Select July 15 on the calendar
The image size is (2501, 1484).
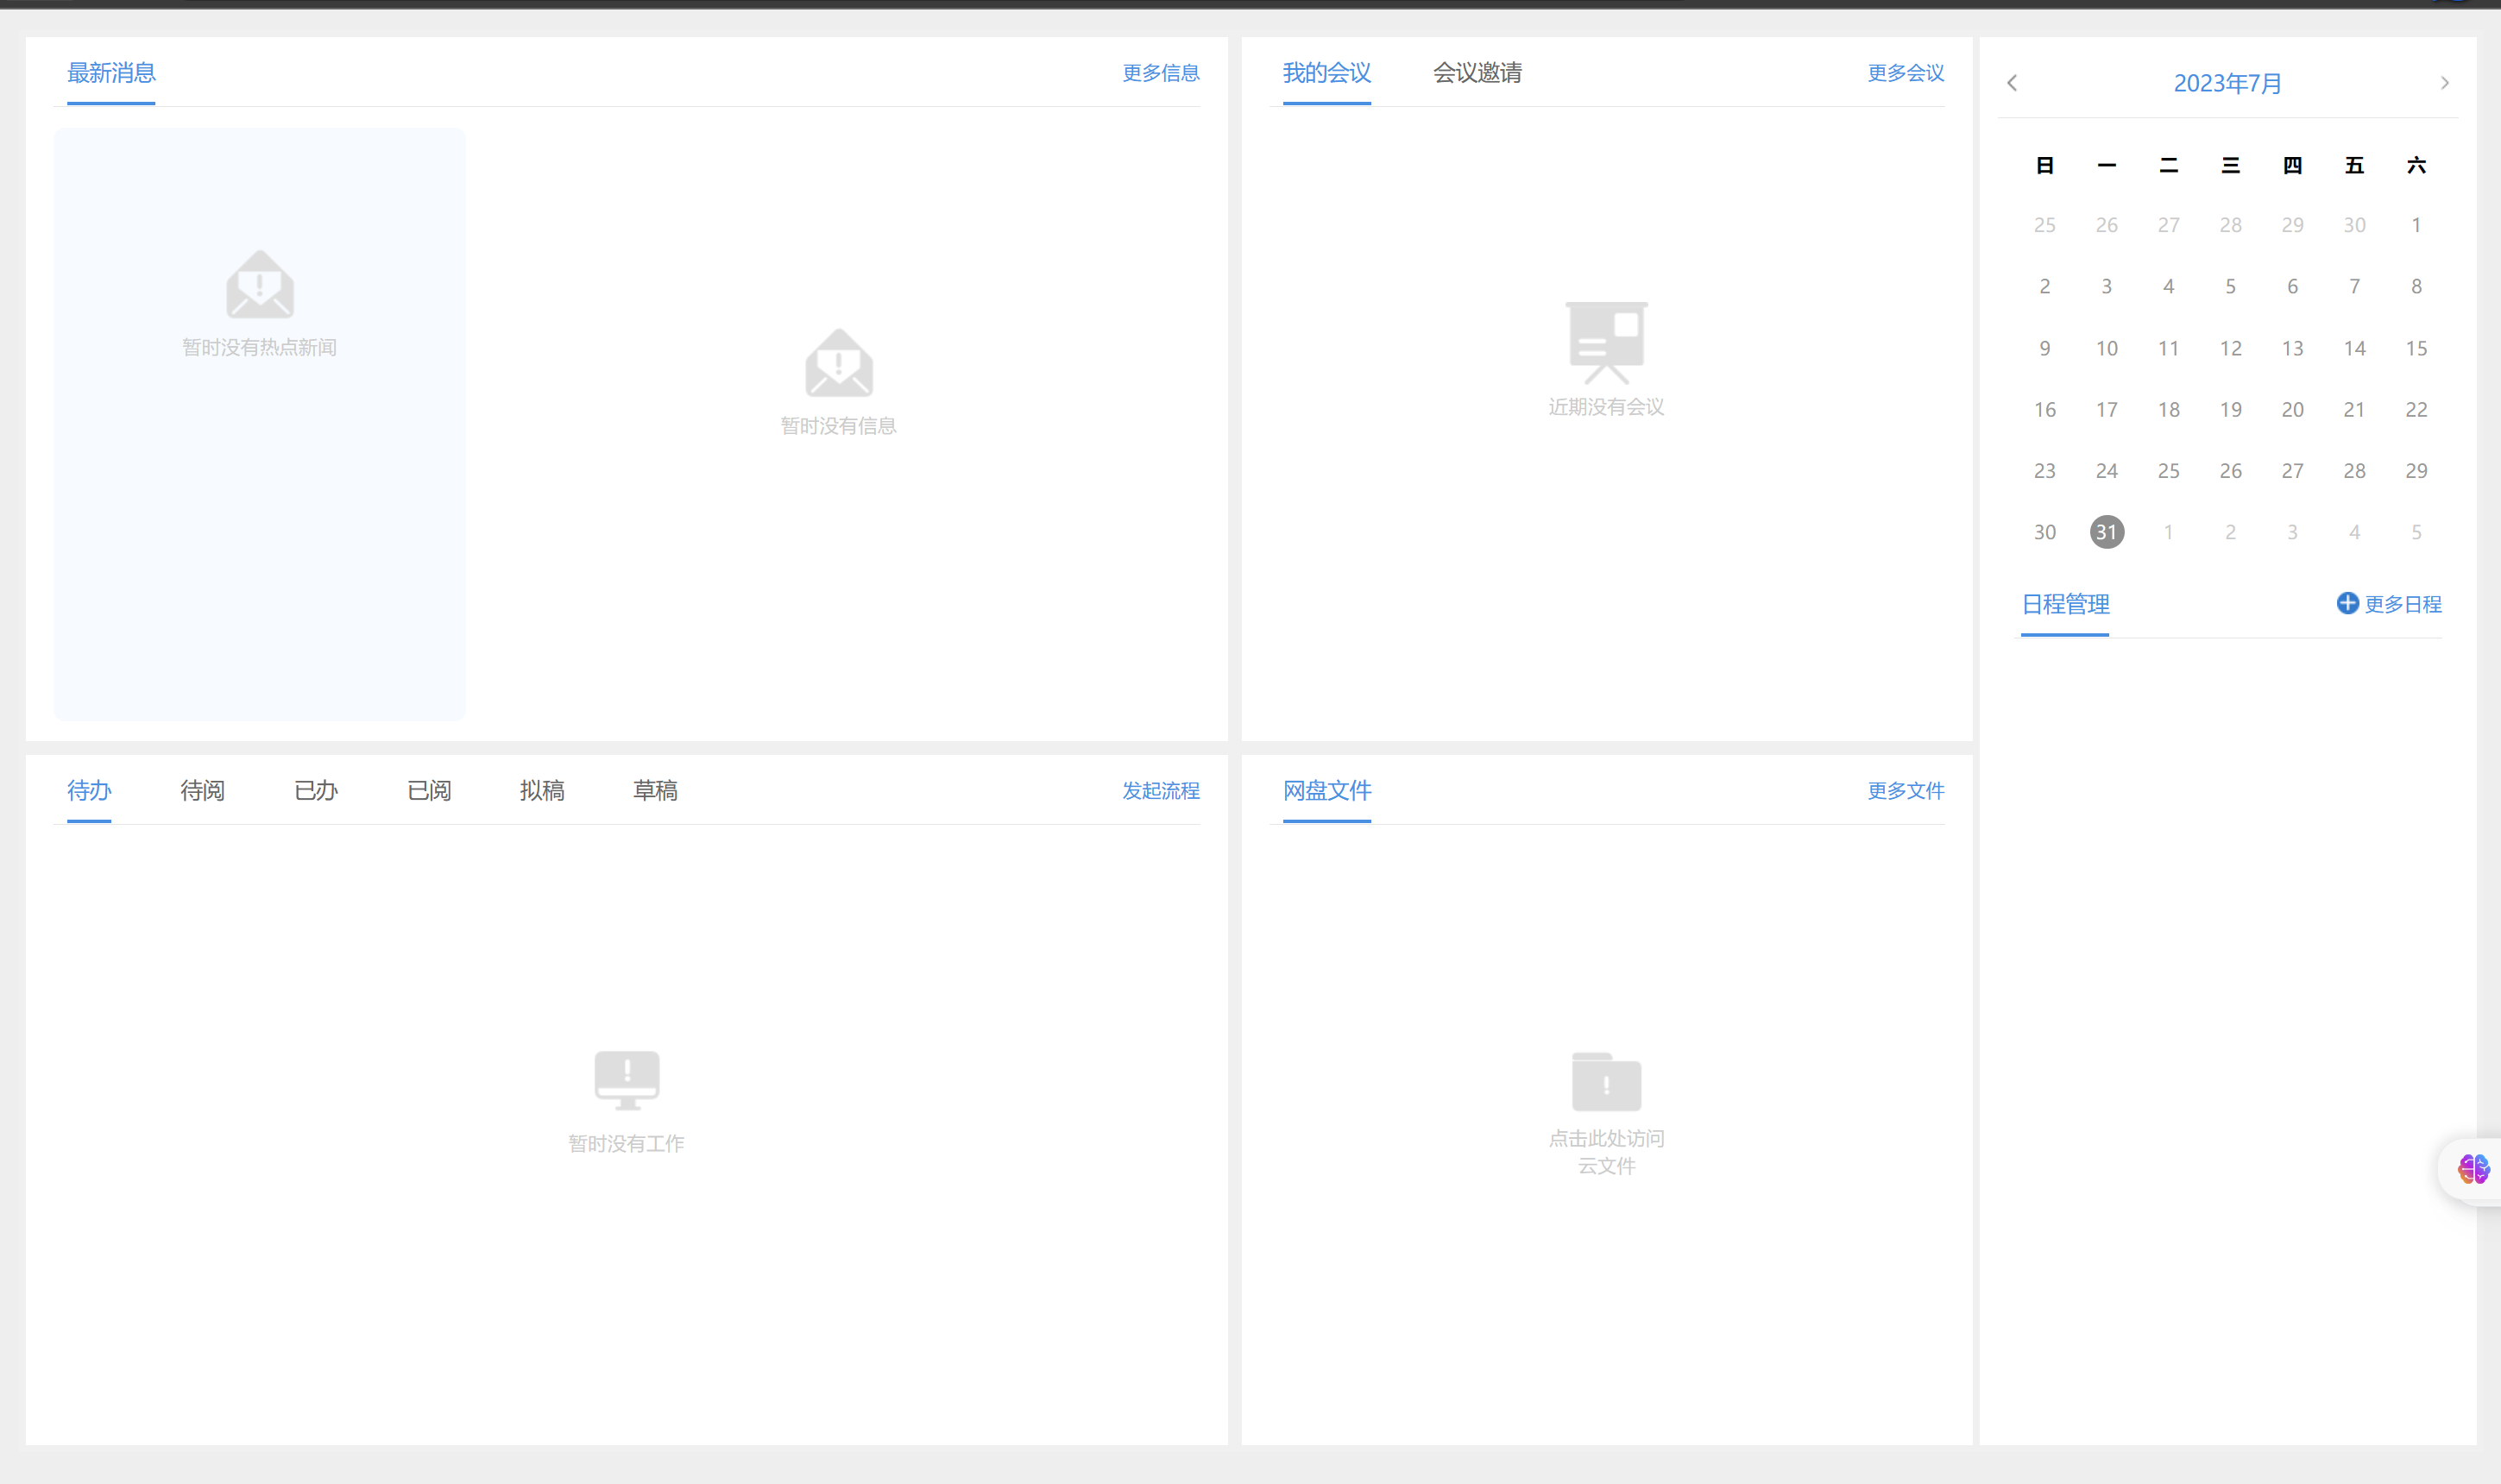tap(2417, 348)
